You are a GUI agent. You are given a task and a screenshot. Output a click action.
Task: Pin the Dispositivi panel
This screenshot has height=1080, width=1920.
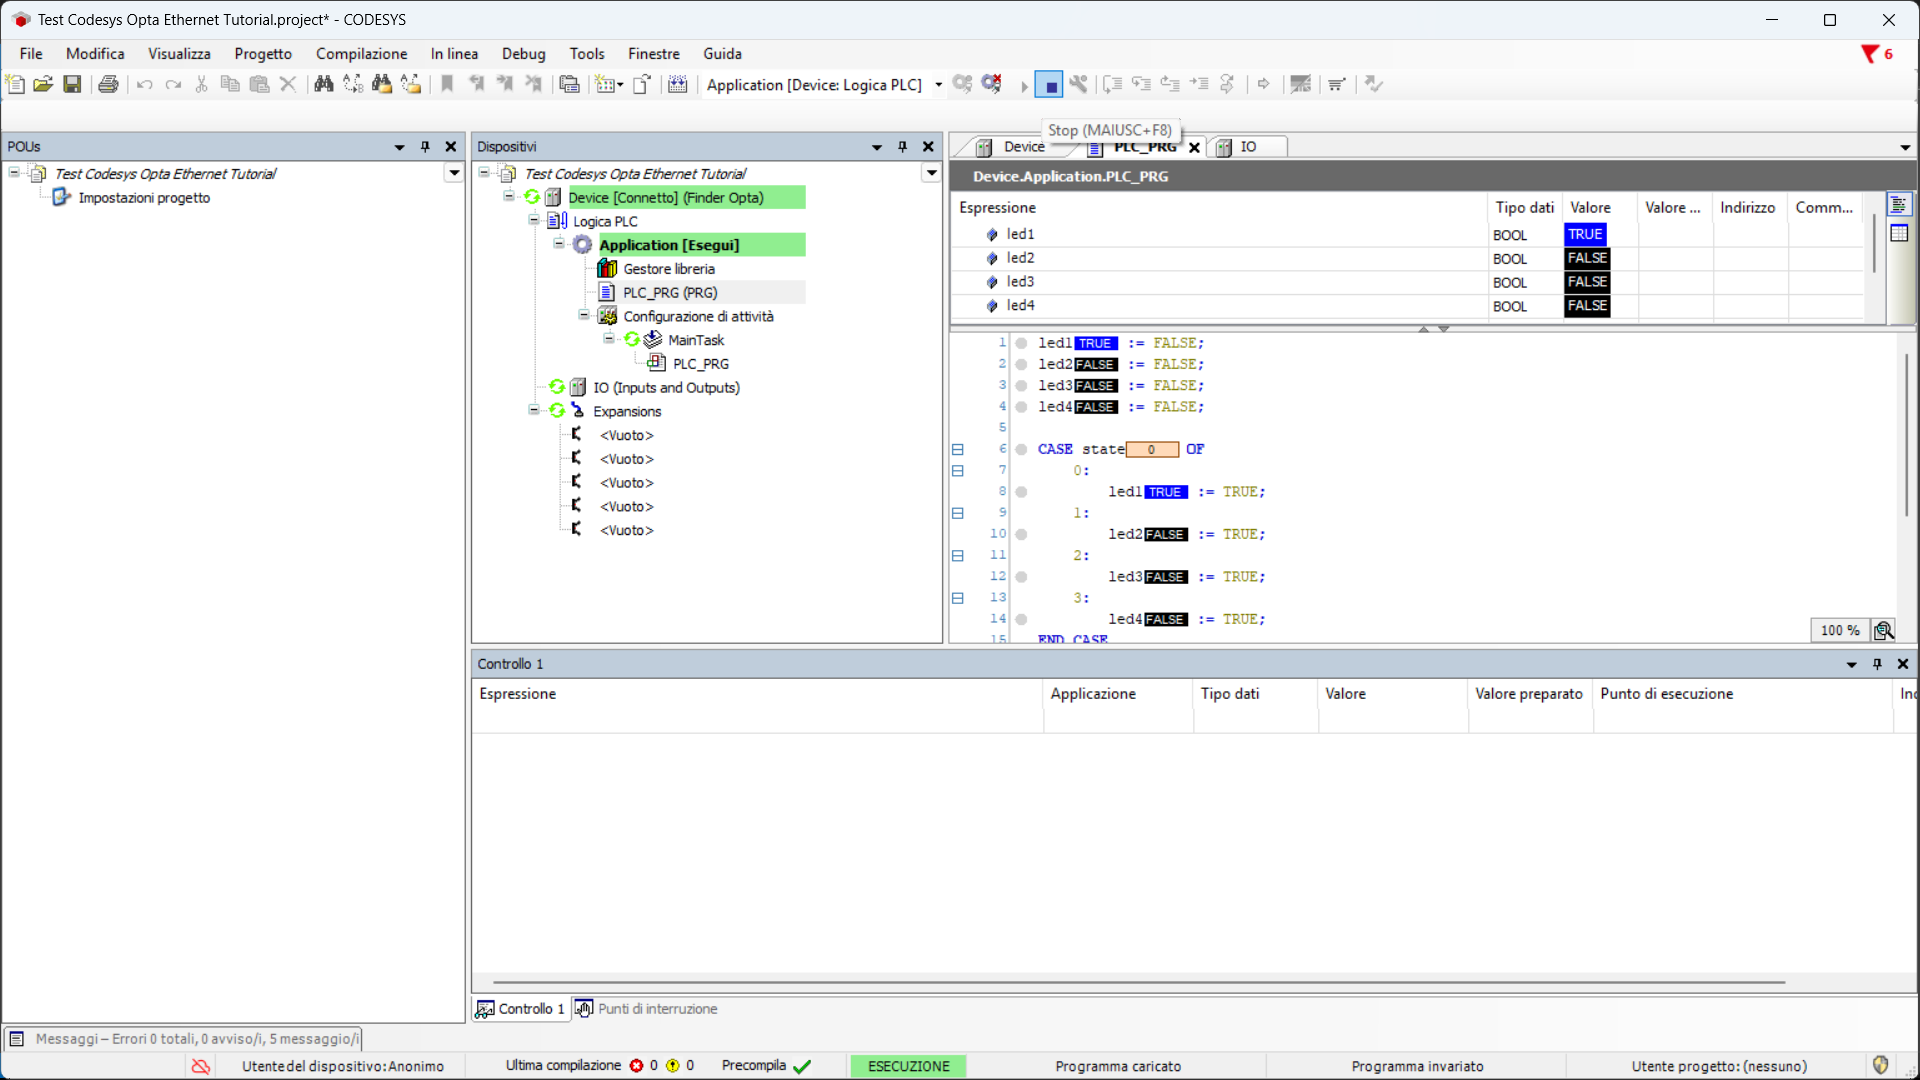click(x=902, y=147)
